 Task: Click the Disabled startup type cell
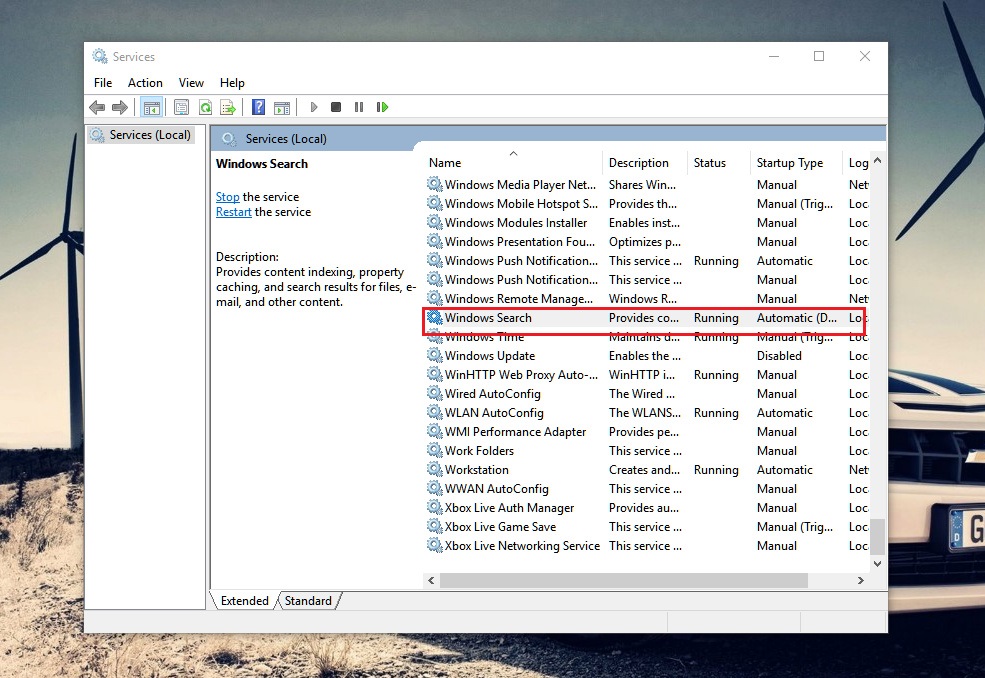pos(779,356)
